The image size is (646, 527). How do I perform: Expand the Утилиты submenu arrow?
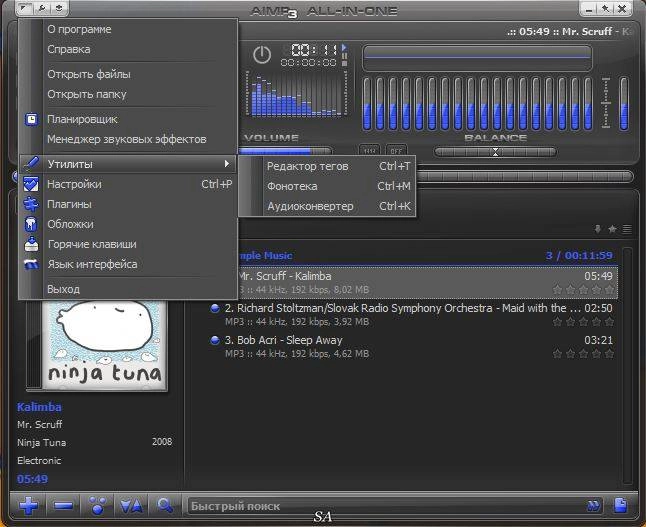[x=227, y=164]
